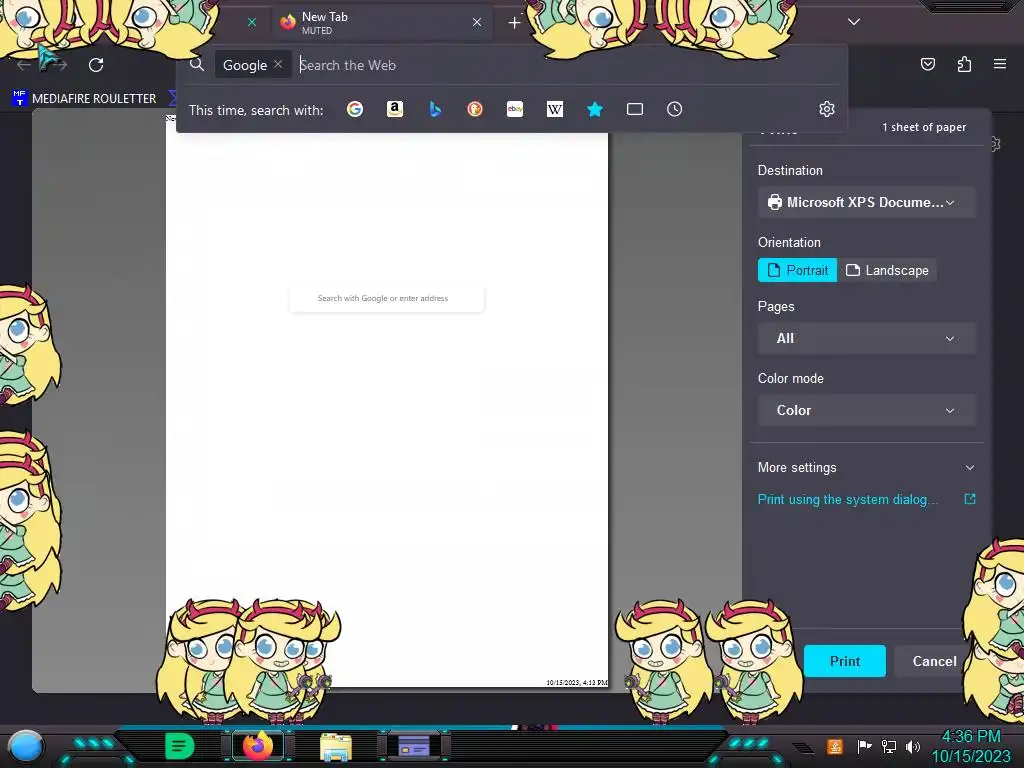Expand the list all tabs chevron
The width and height of the screenshot is (1024, 768).
854,22
